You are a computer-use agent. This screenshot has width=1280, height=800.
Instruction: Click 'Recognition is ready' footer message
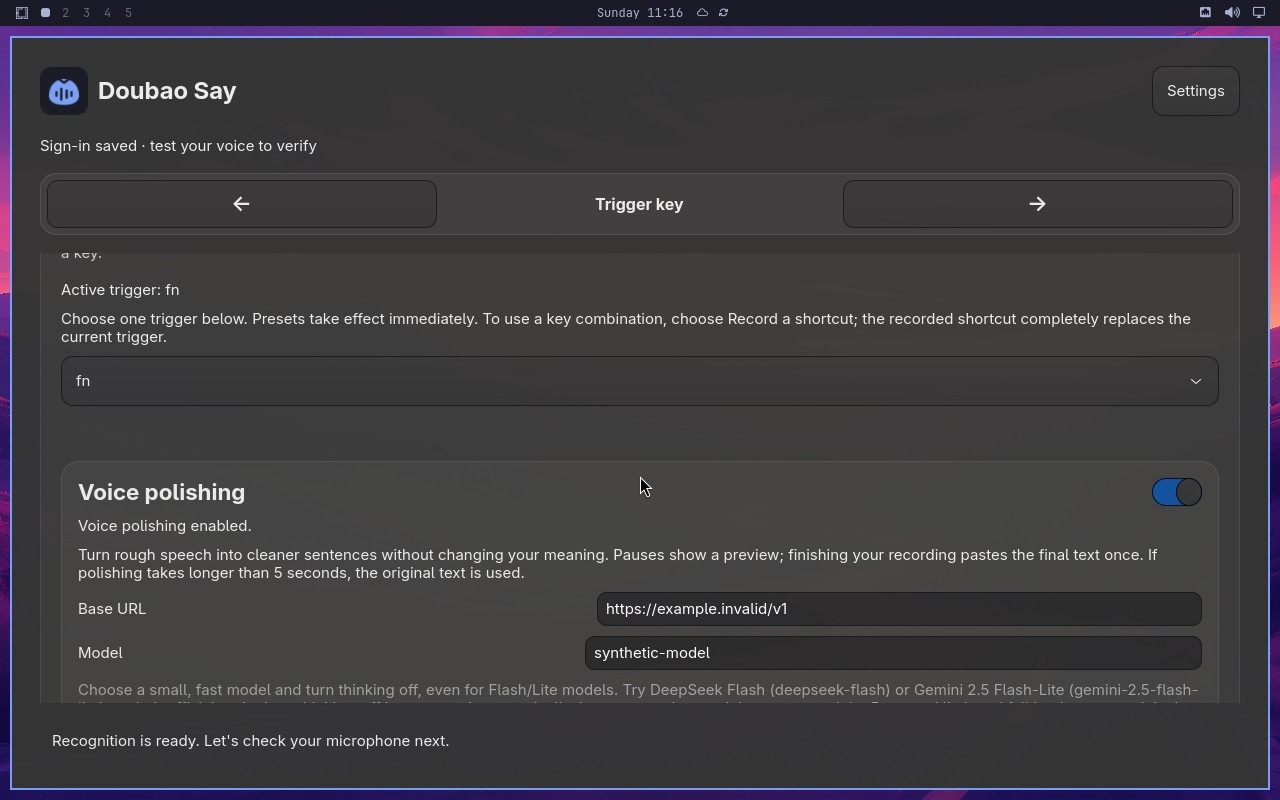pyautogui.click(x=250, y=741)
